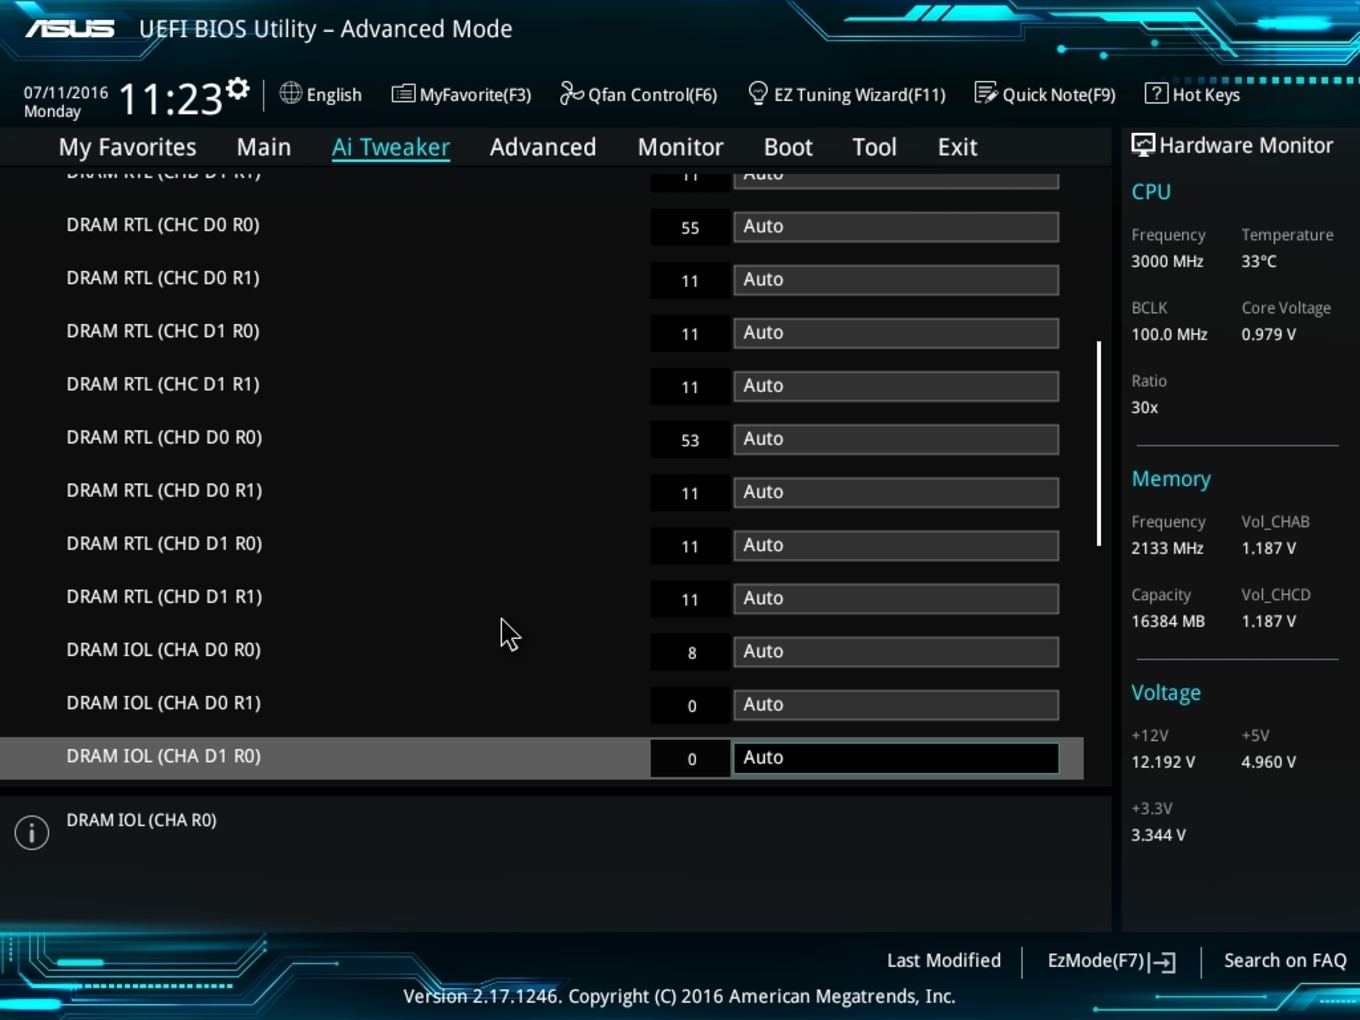Select the DRAM RTL (CHD D0 R1) row label
This screenshot has height=1020, width=1360.
point(164,490)
